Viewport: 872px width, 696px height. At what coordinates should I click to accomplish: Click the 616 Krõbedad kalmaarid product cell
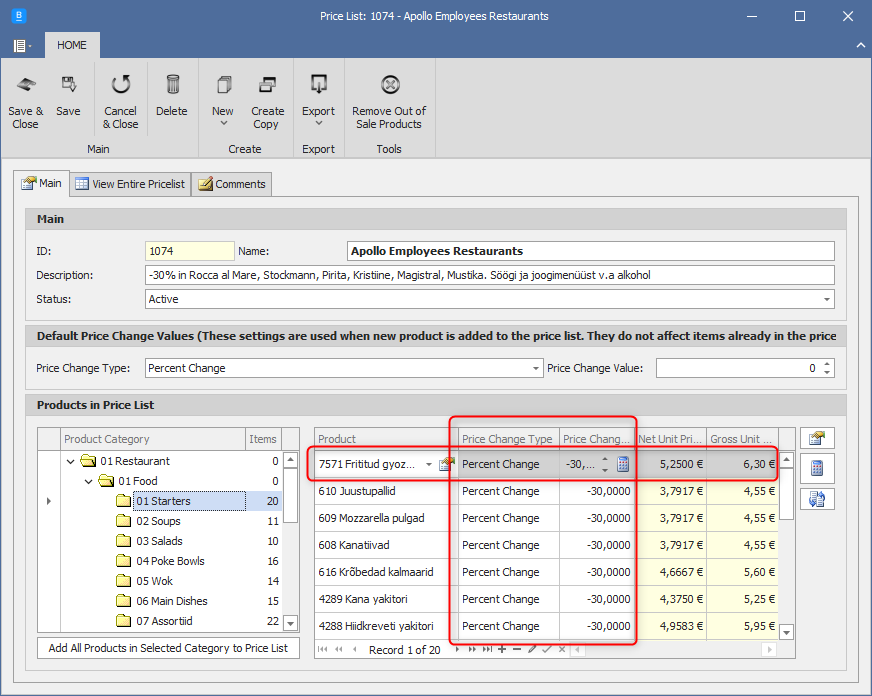pos(386,572)
